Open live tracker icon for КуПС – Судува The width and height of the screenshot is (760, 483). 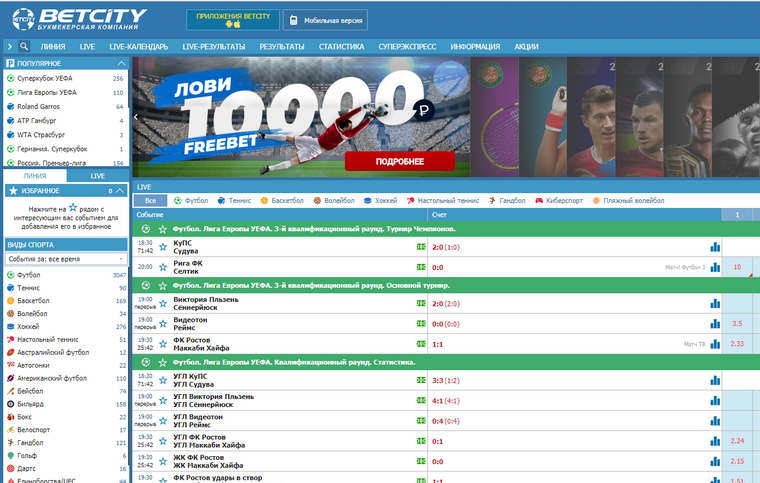pos(421,247)
